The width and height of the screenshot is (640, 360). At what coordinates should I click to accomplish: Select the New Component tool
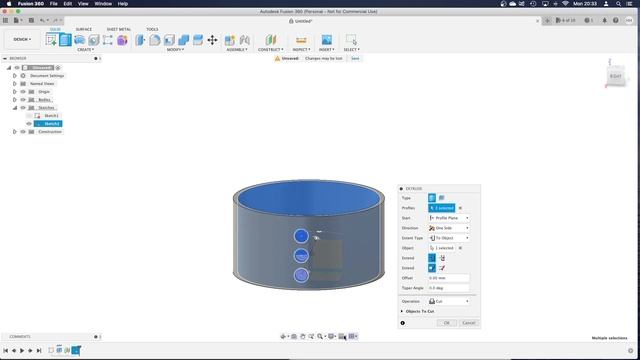pyautogui.click(x=230, y=40)
